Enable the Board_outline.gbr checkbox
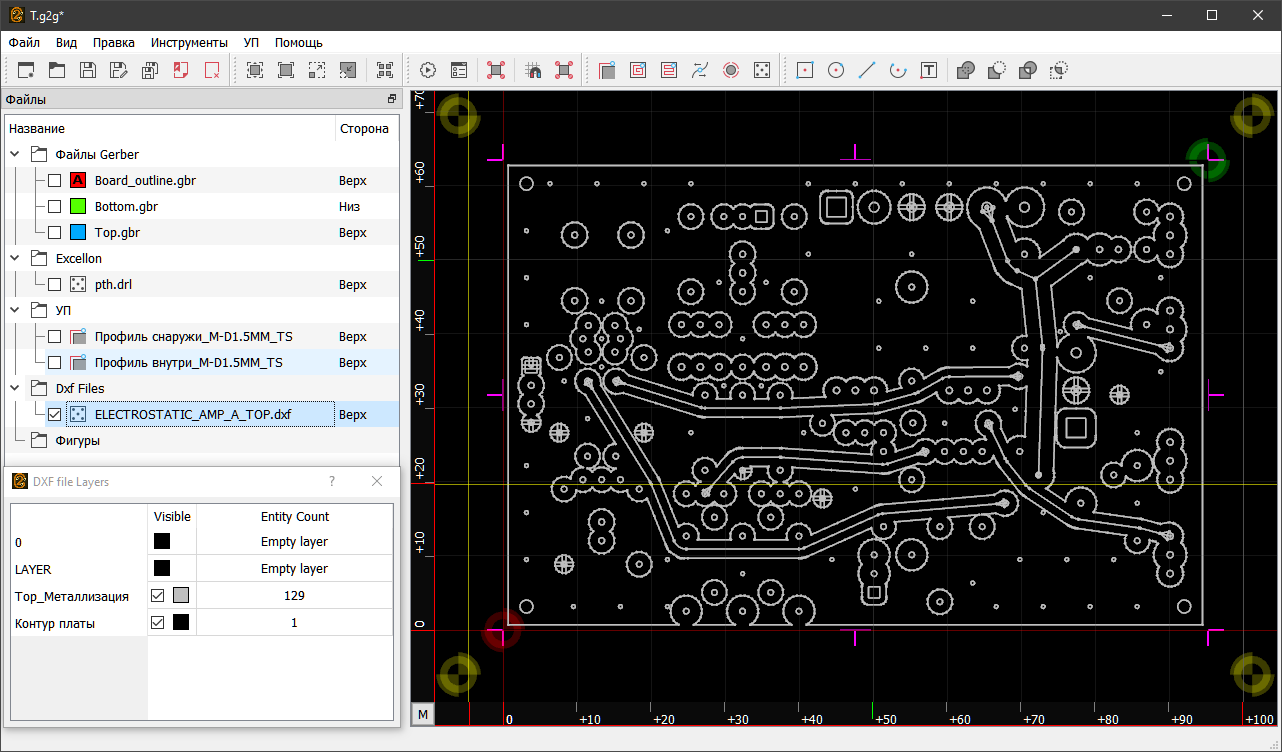Image resolution: width=1282 pixels, height=752 pixels. click(55, 181)
